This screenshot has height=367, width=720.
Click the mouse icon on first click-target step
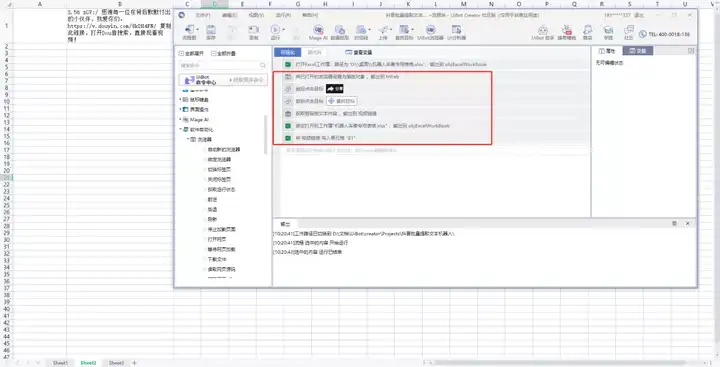pyautogui.click(x=288, y=89)
